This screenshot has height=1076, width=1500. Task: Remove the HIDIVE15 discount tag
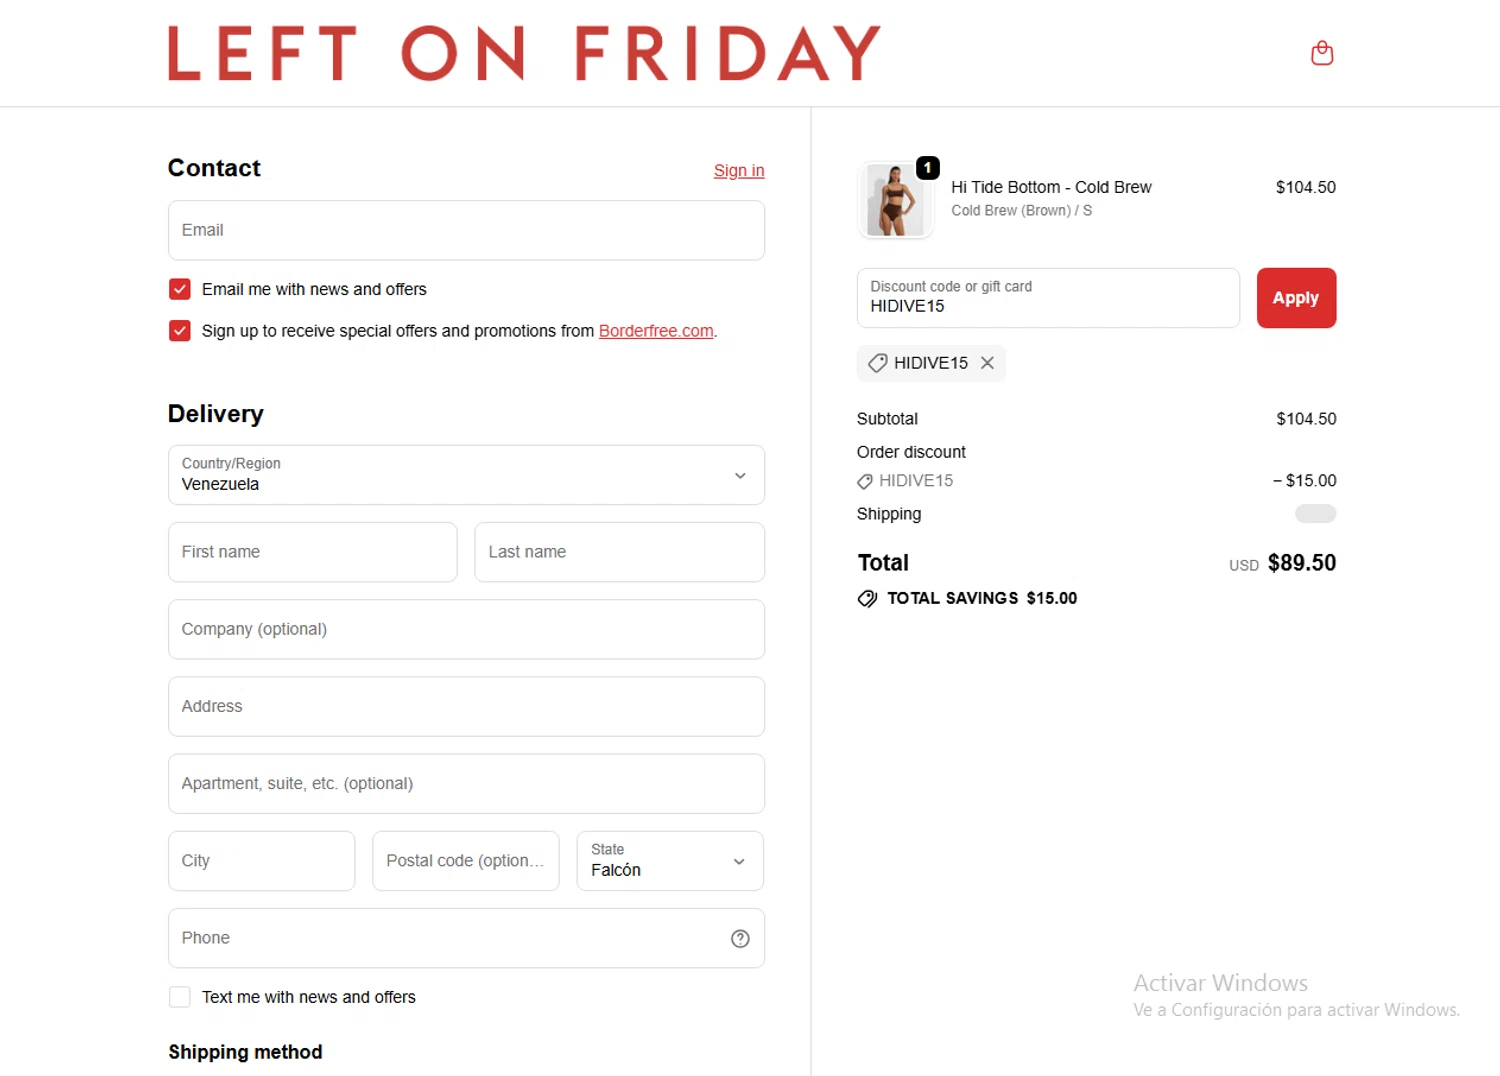pos(987,363)
